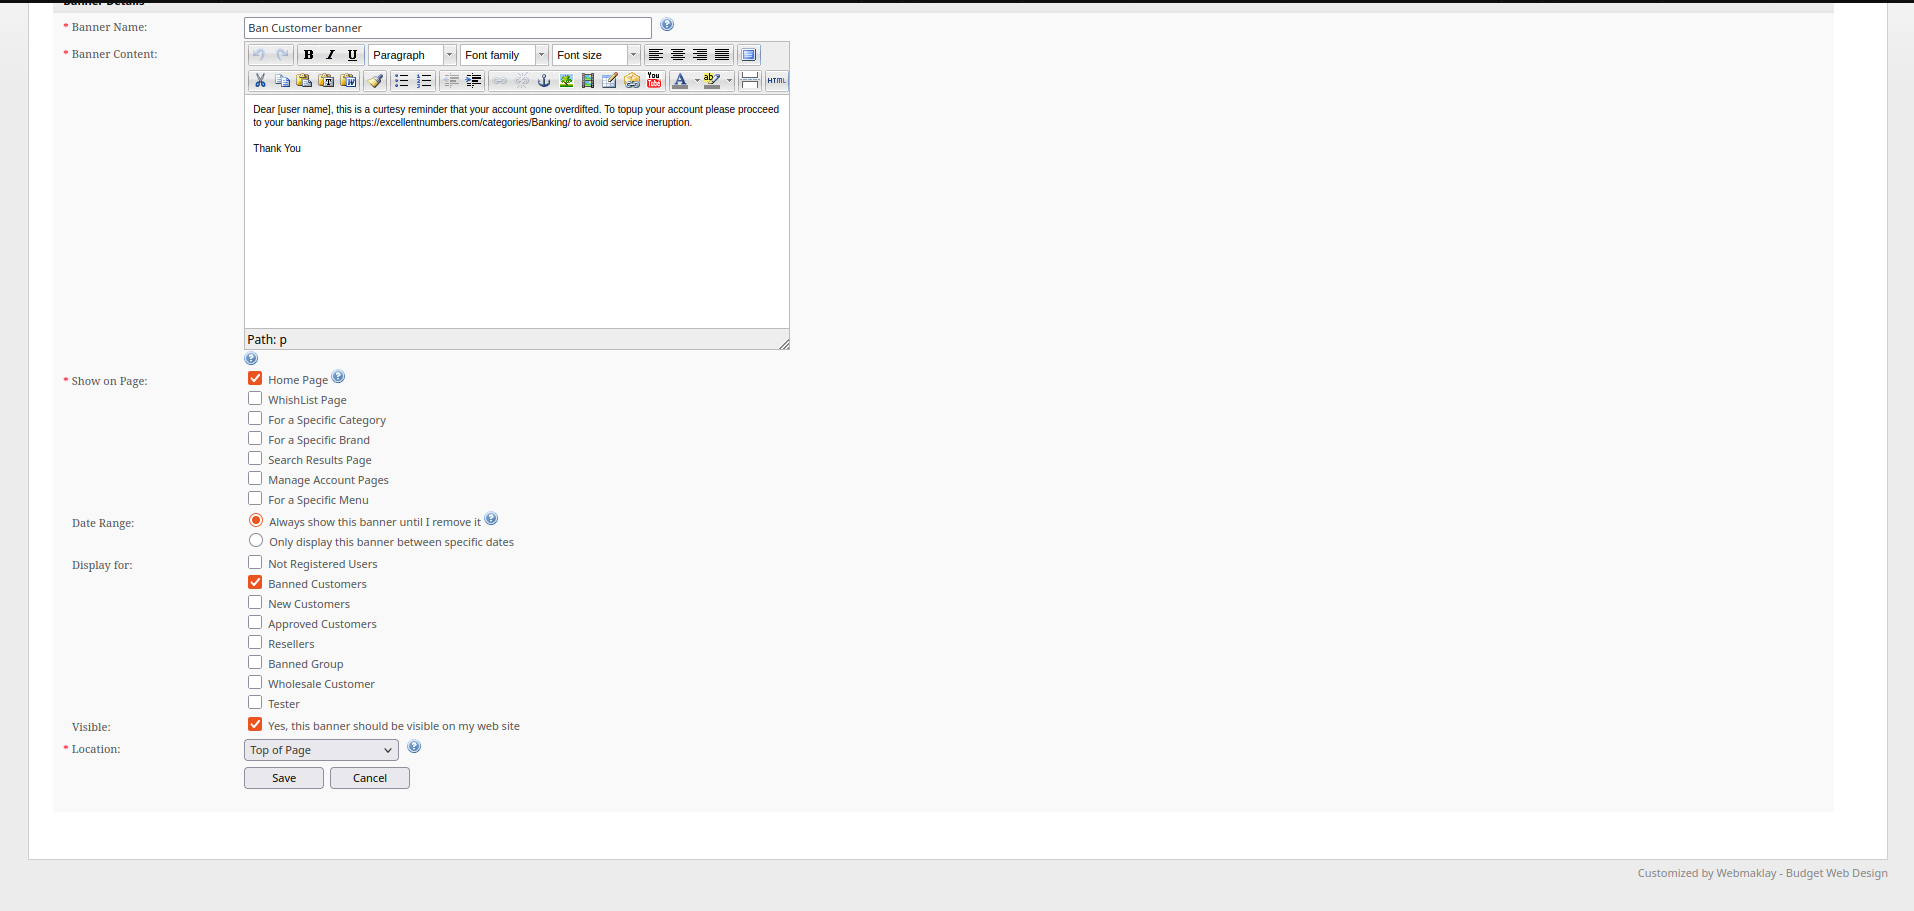
Task: Increase indent of the paragraph
Action: point(474,81)
